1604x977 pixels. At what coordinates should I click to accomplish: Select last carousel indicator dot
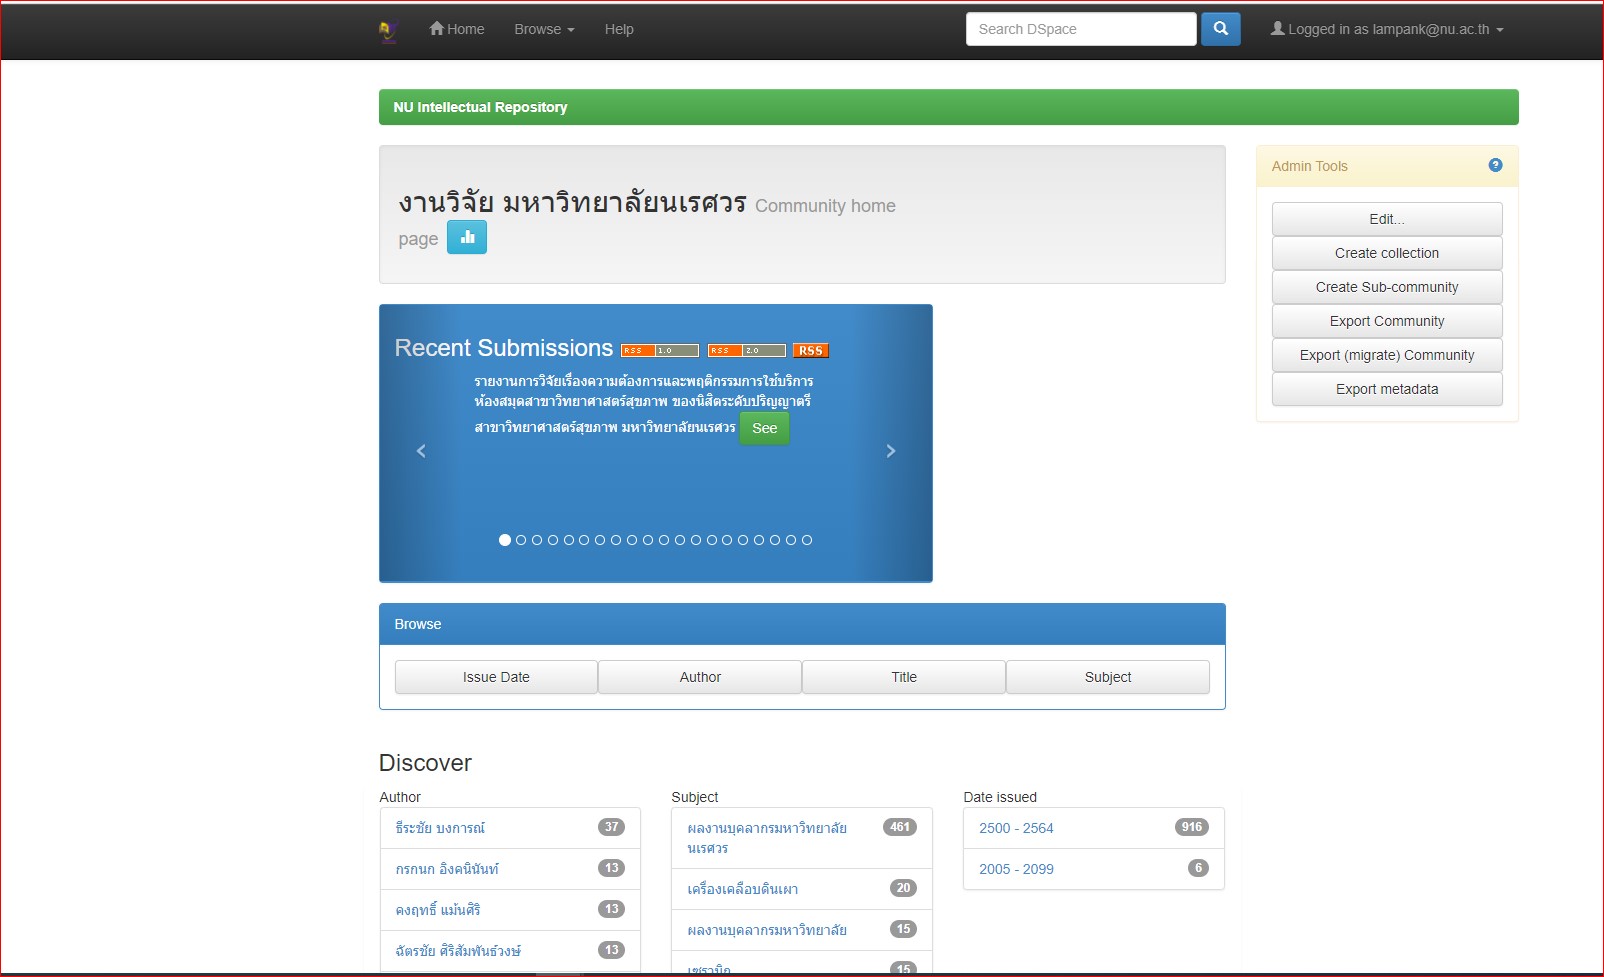[807, 540]
